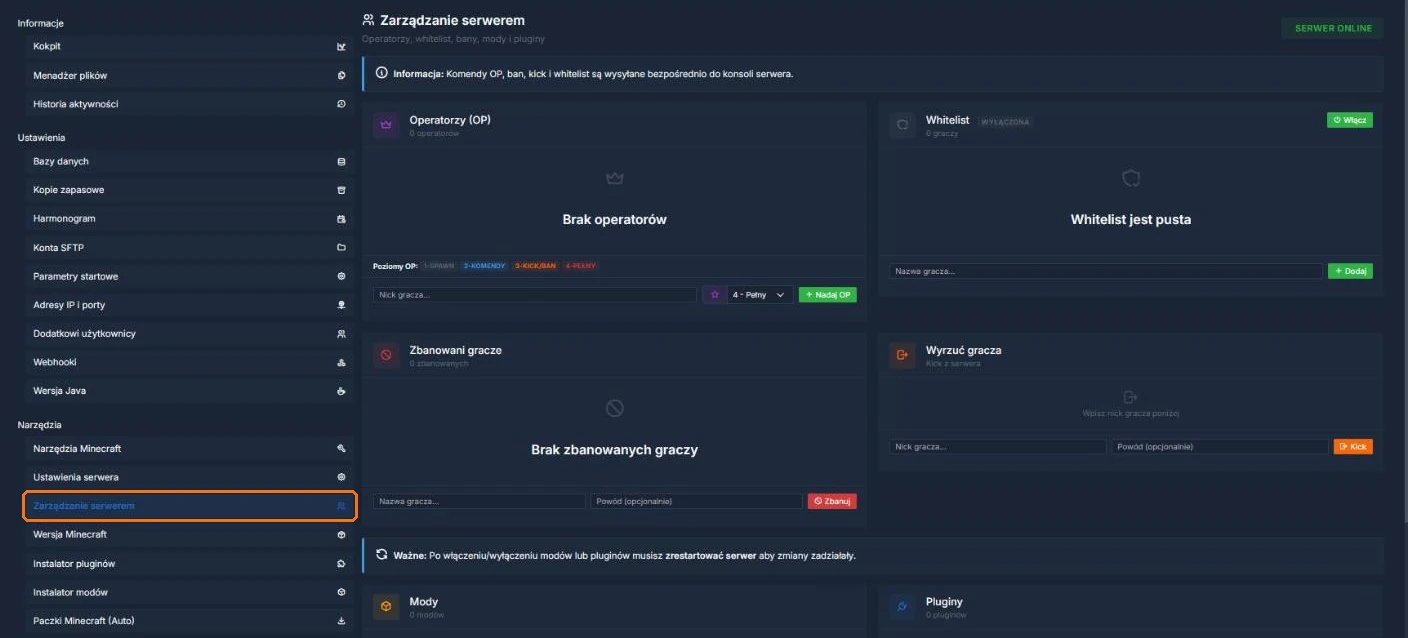
Task: Focus the OP Nick gracza field
Action: [535, 295]
